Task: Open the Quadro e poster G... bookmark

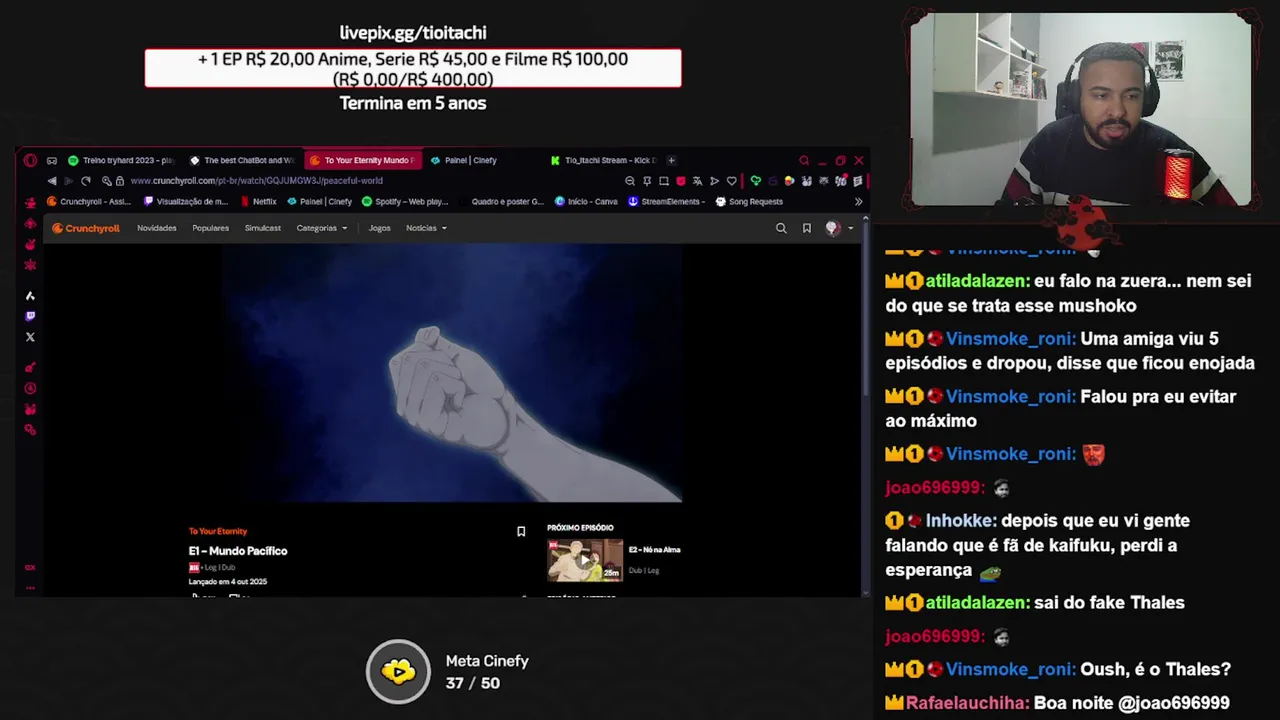Action: (501, 201)
